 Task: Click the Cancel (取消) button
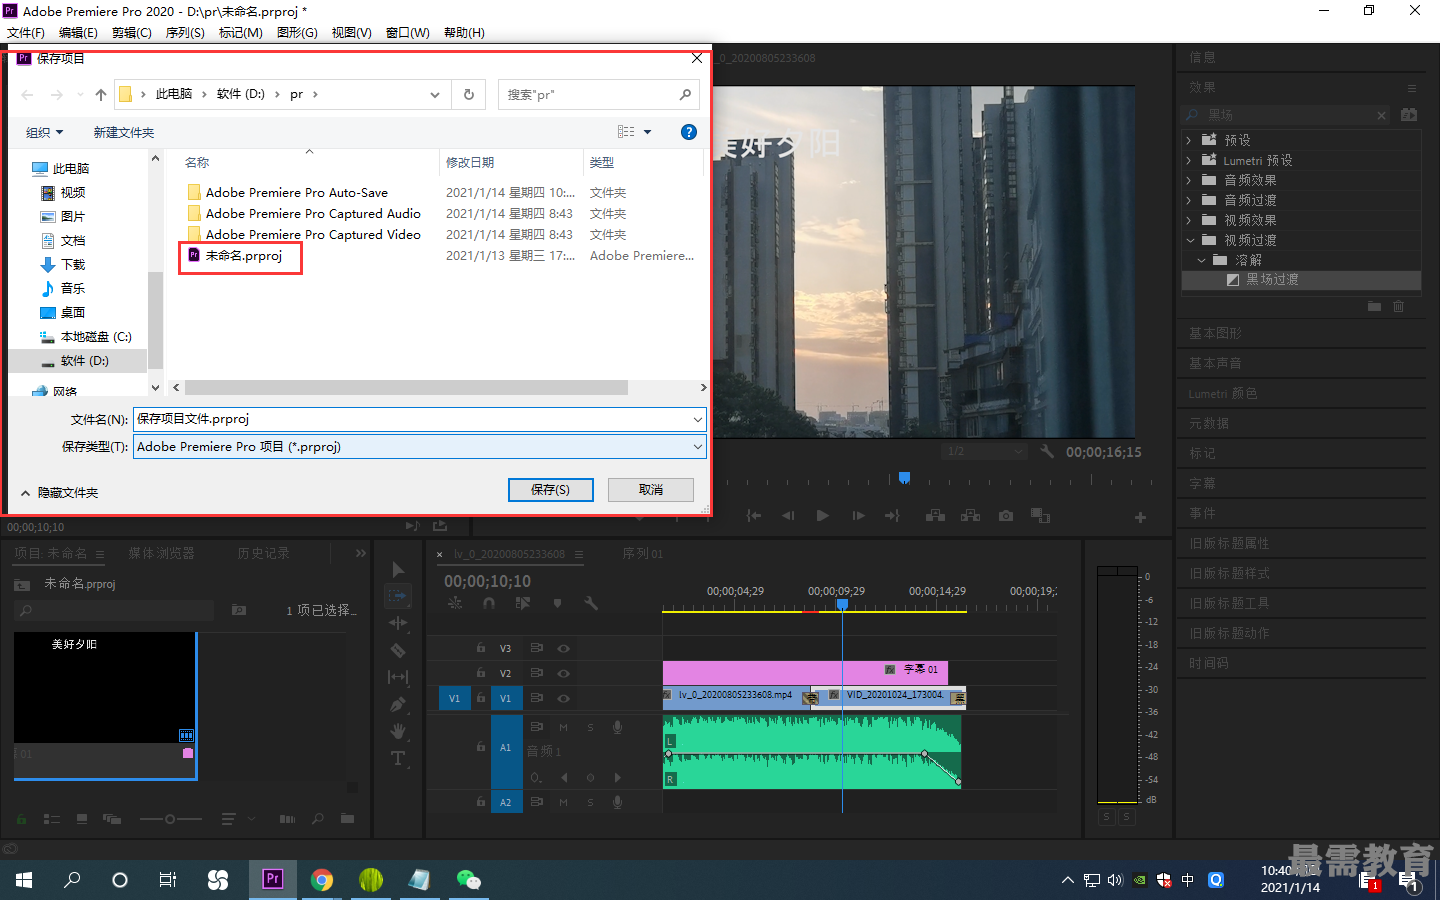click(x=651, y=490)
